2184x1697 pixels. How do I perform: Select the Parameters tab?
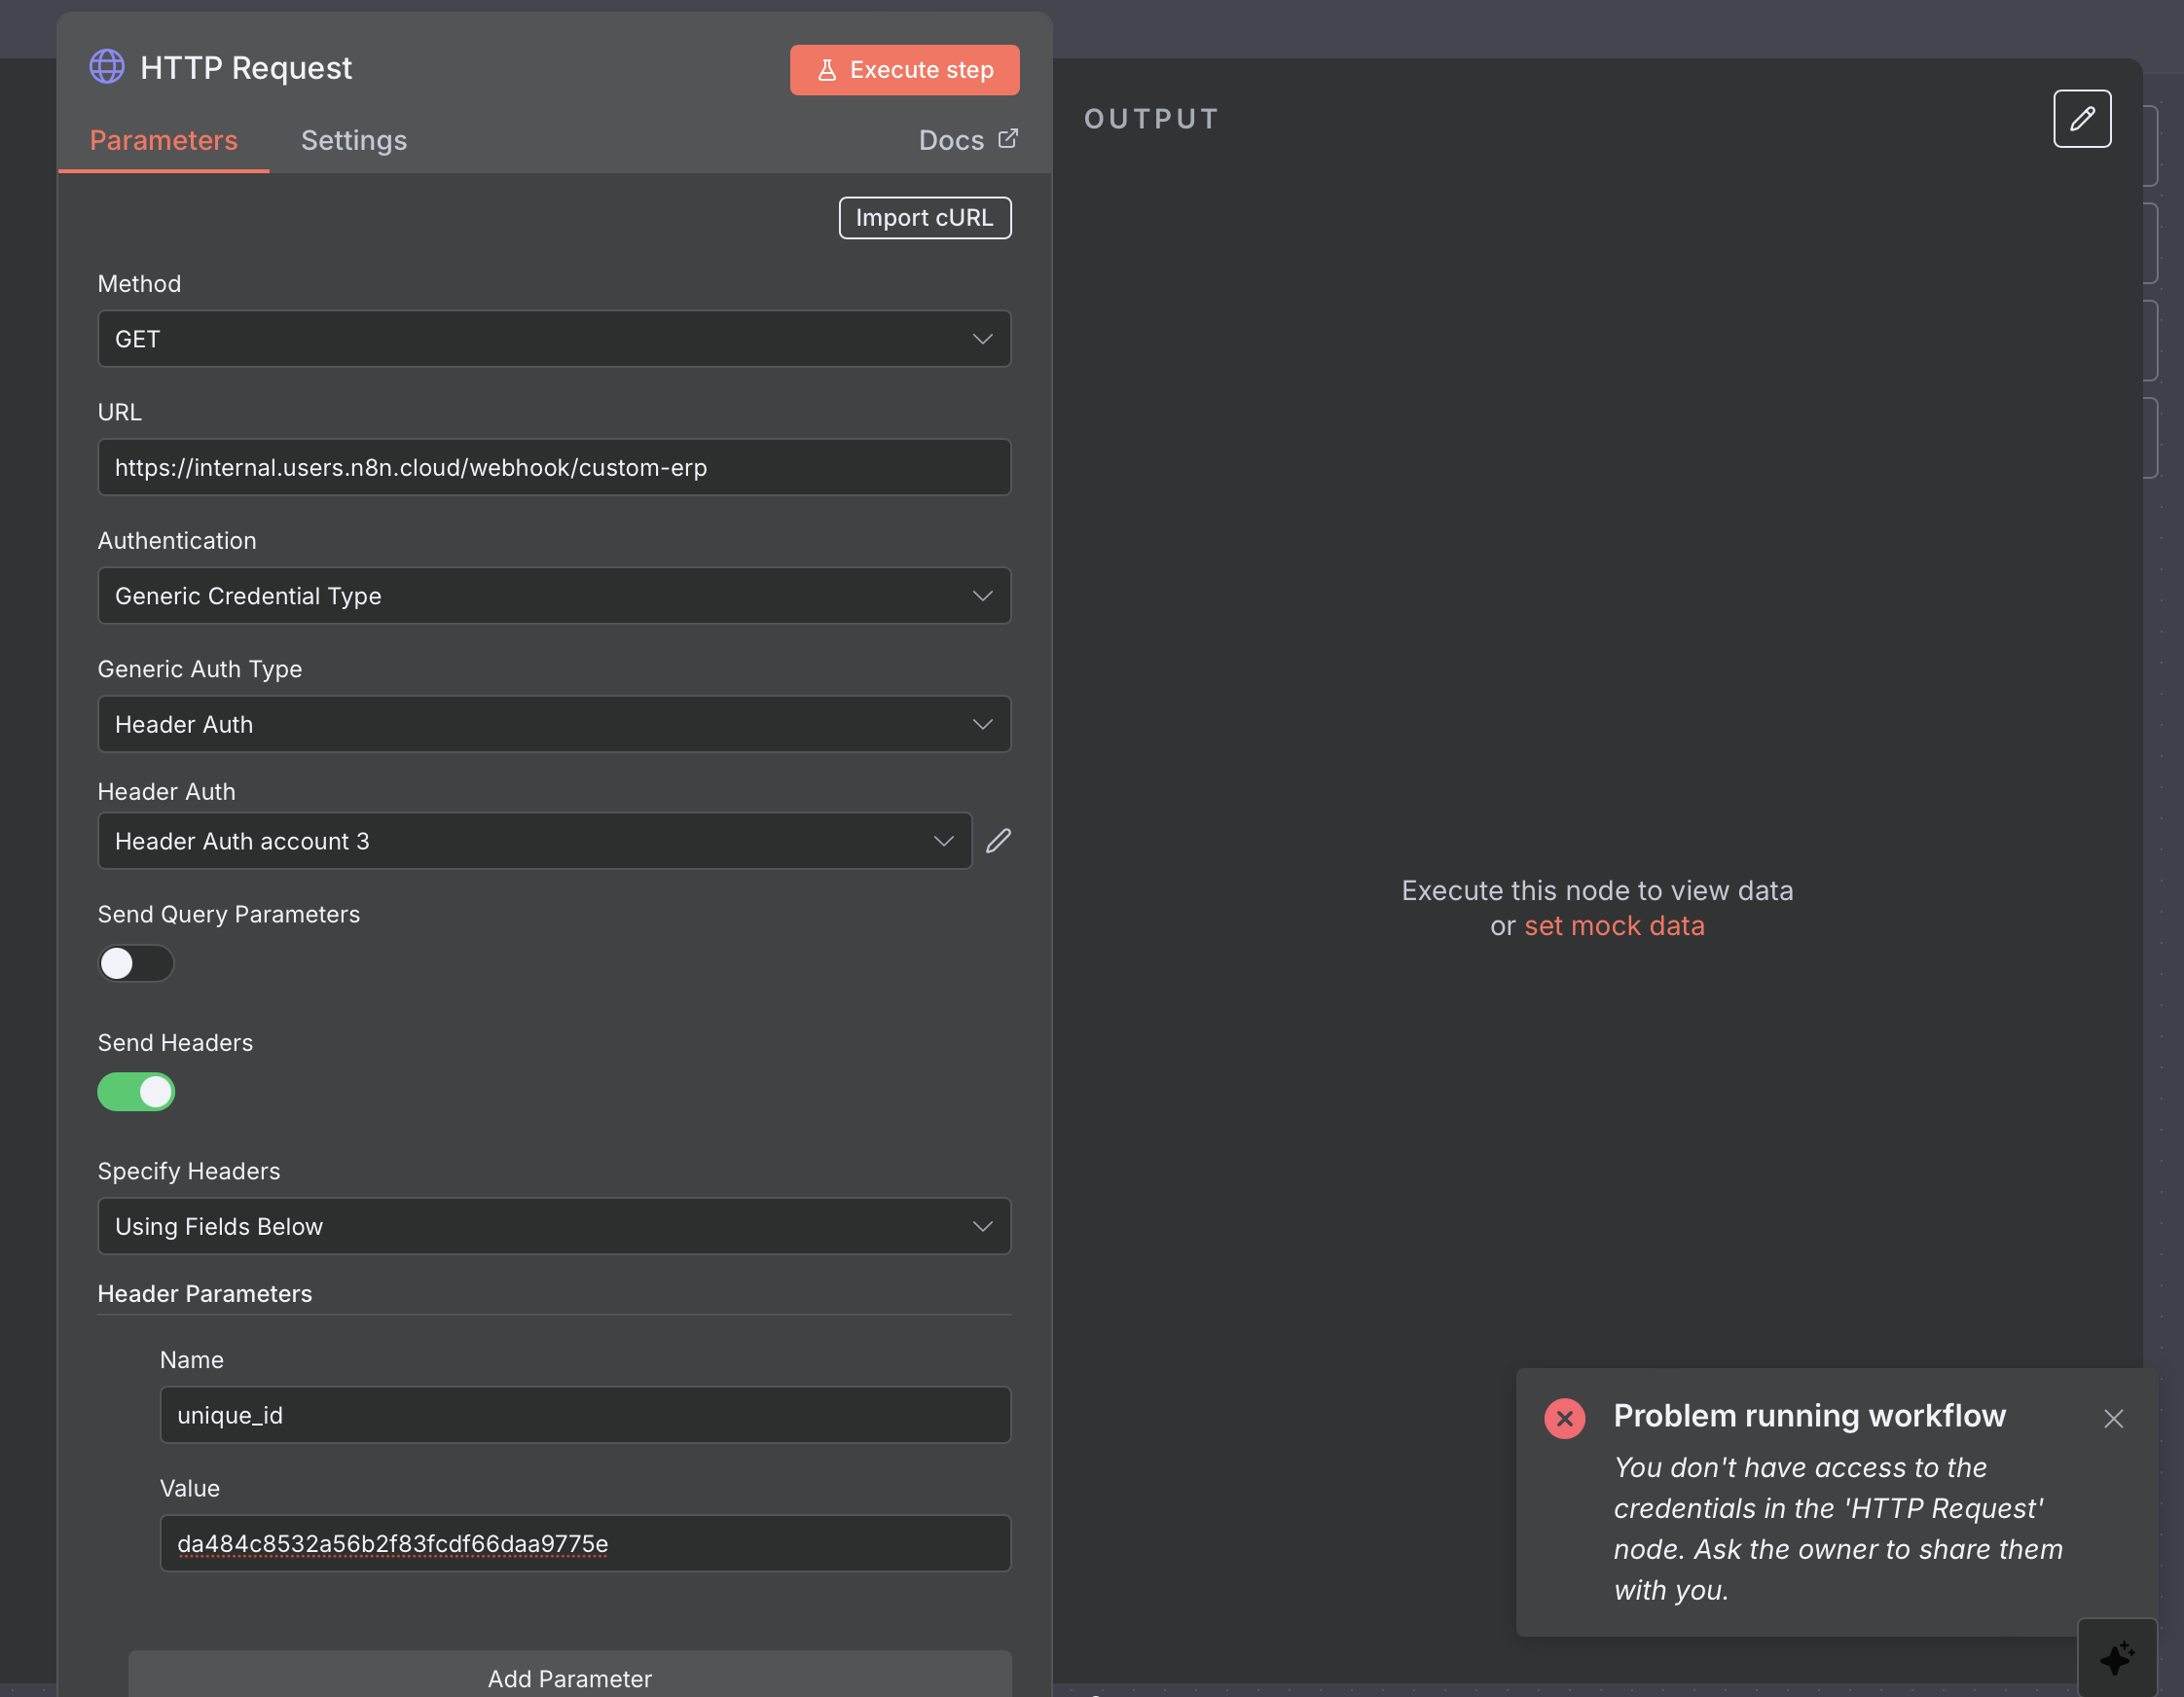click(164, 140)
